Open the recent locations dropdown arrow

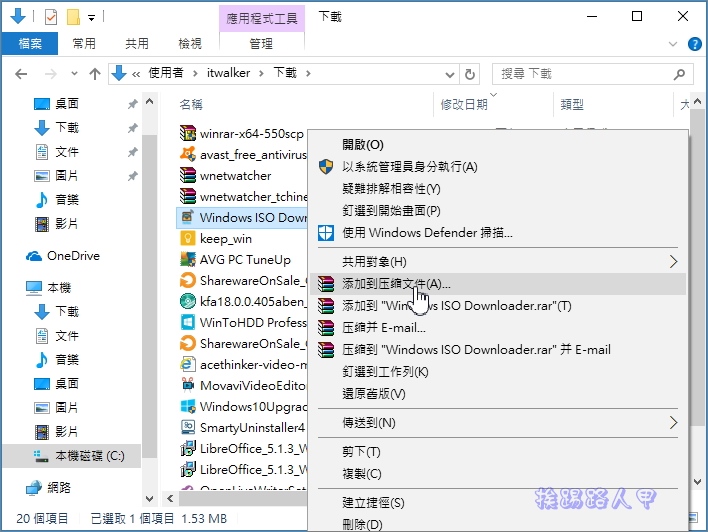coord(75,74)
